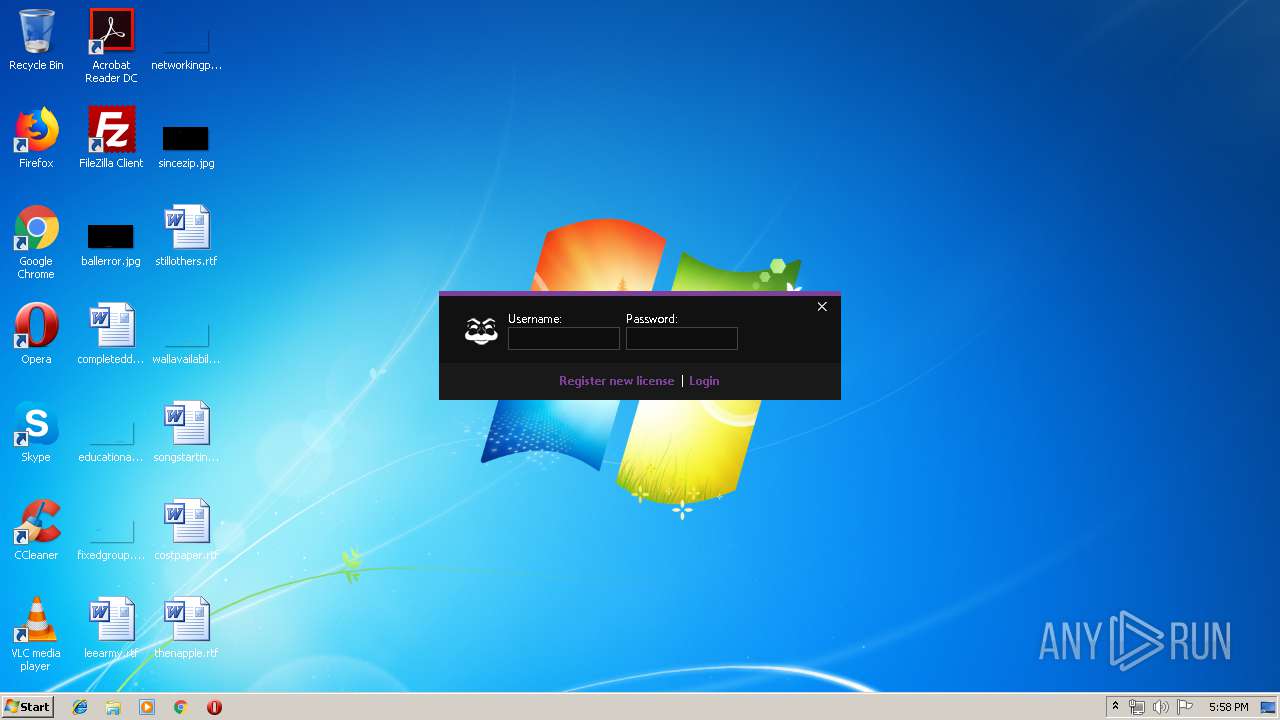
Task: Show hidden tray icons arrow
Action: [1115, 707]
